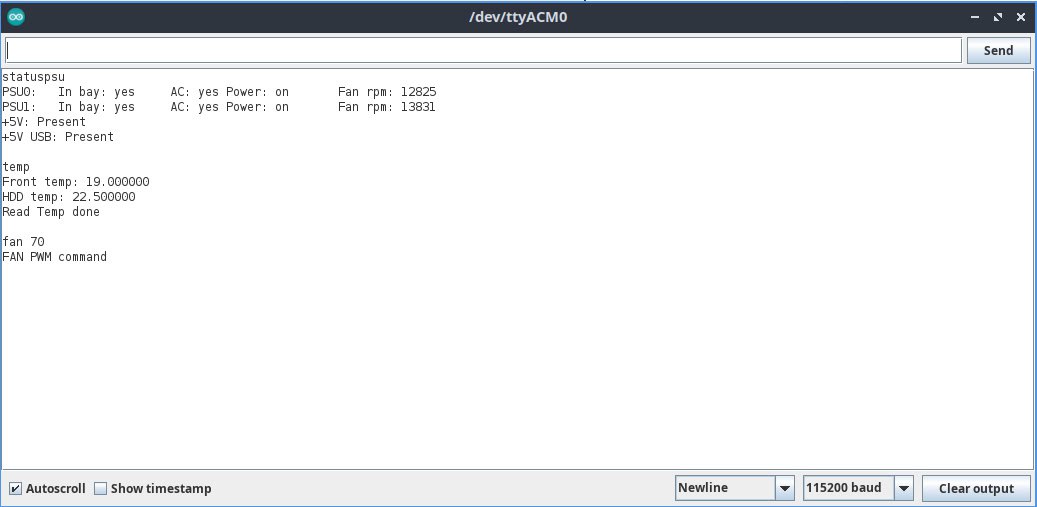
Task: Minimize the serial monitor window
Action: (x=976, y=17)
